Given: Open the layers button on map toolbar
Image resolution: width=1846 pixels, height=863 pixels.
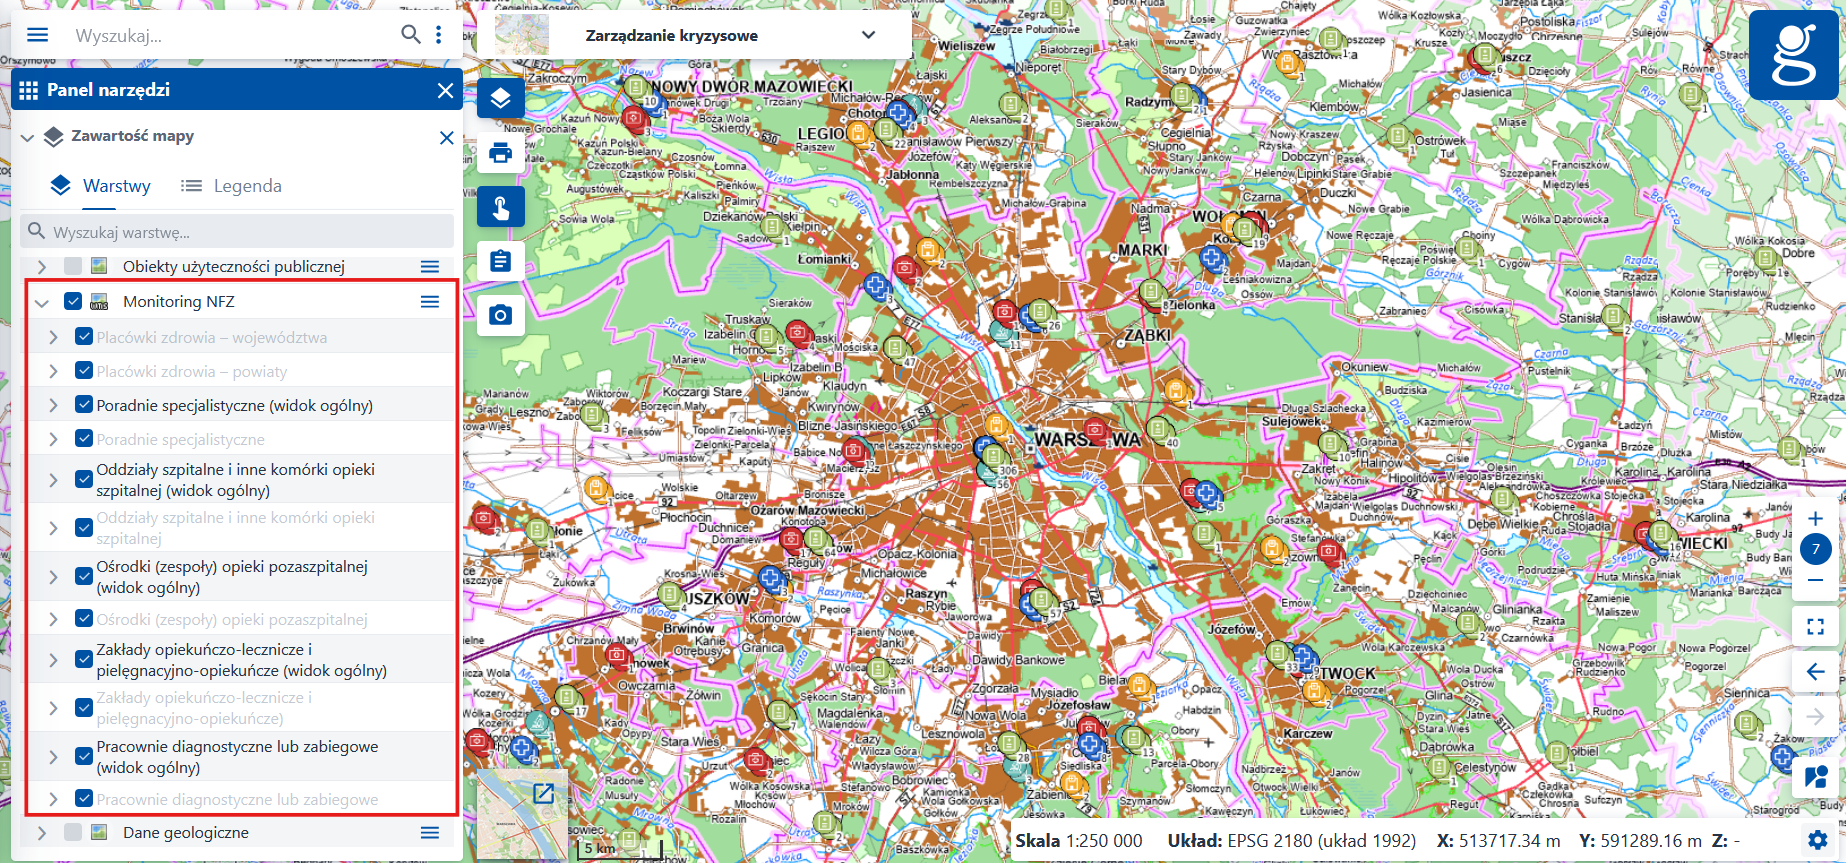Looking at the screenshot, I should 500,98.
